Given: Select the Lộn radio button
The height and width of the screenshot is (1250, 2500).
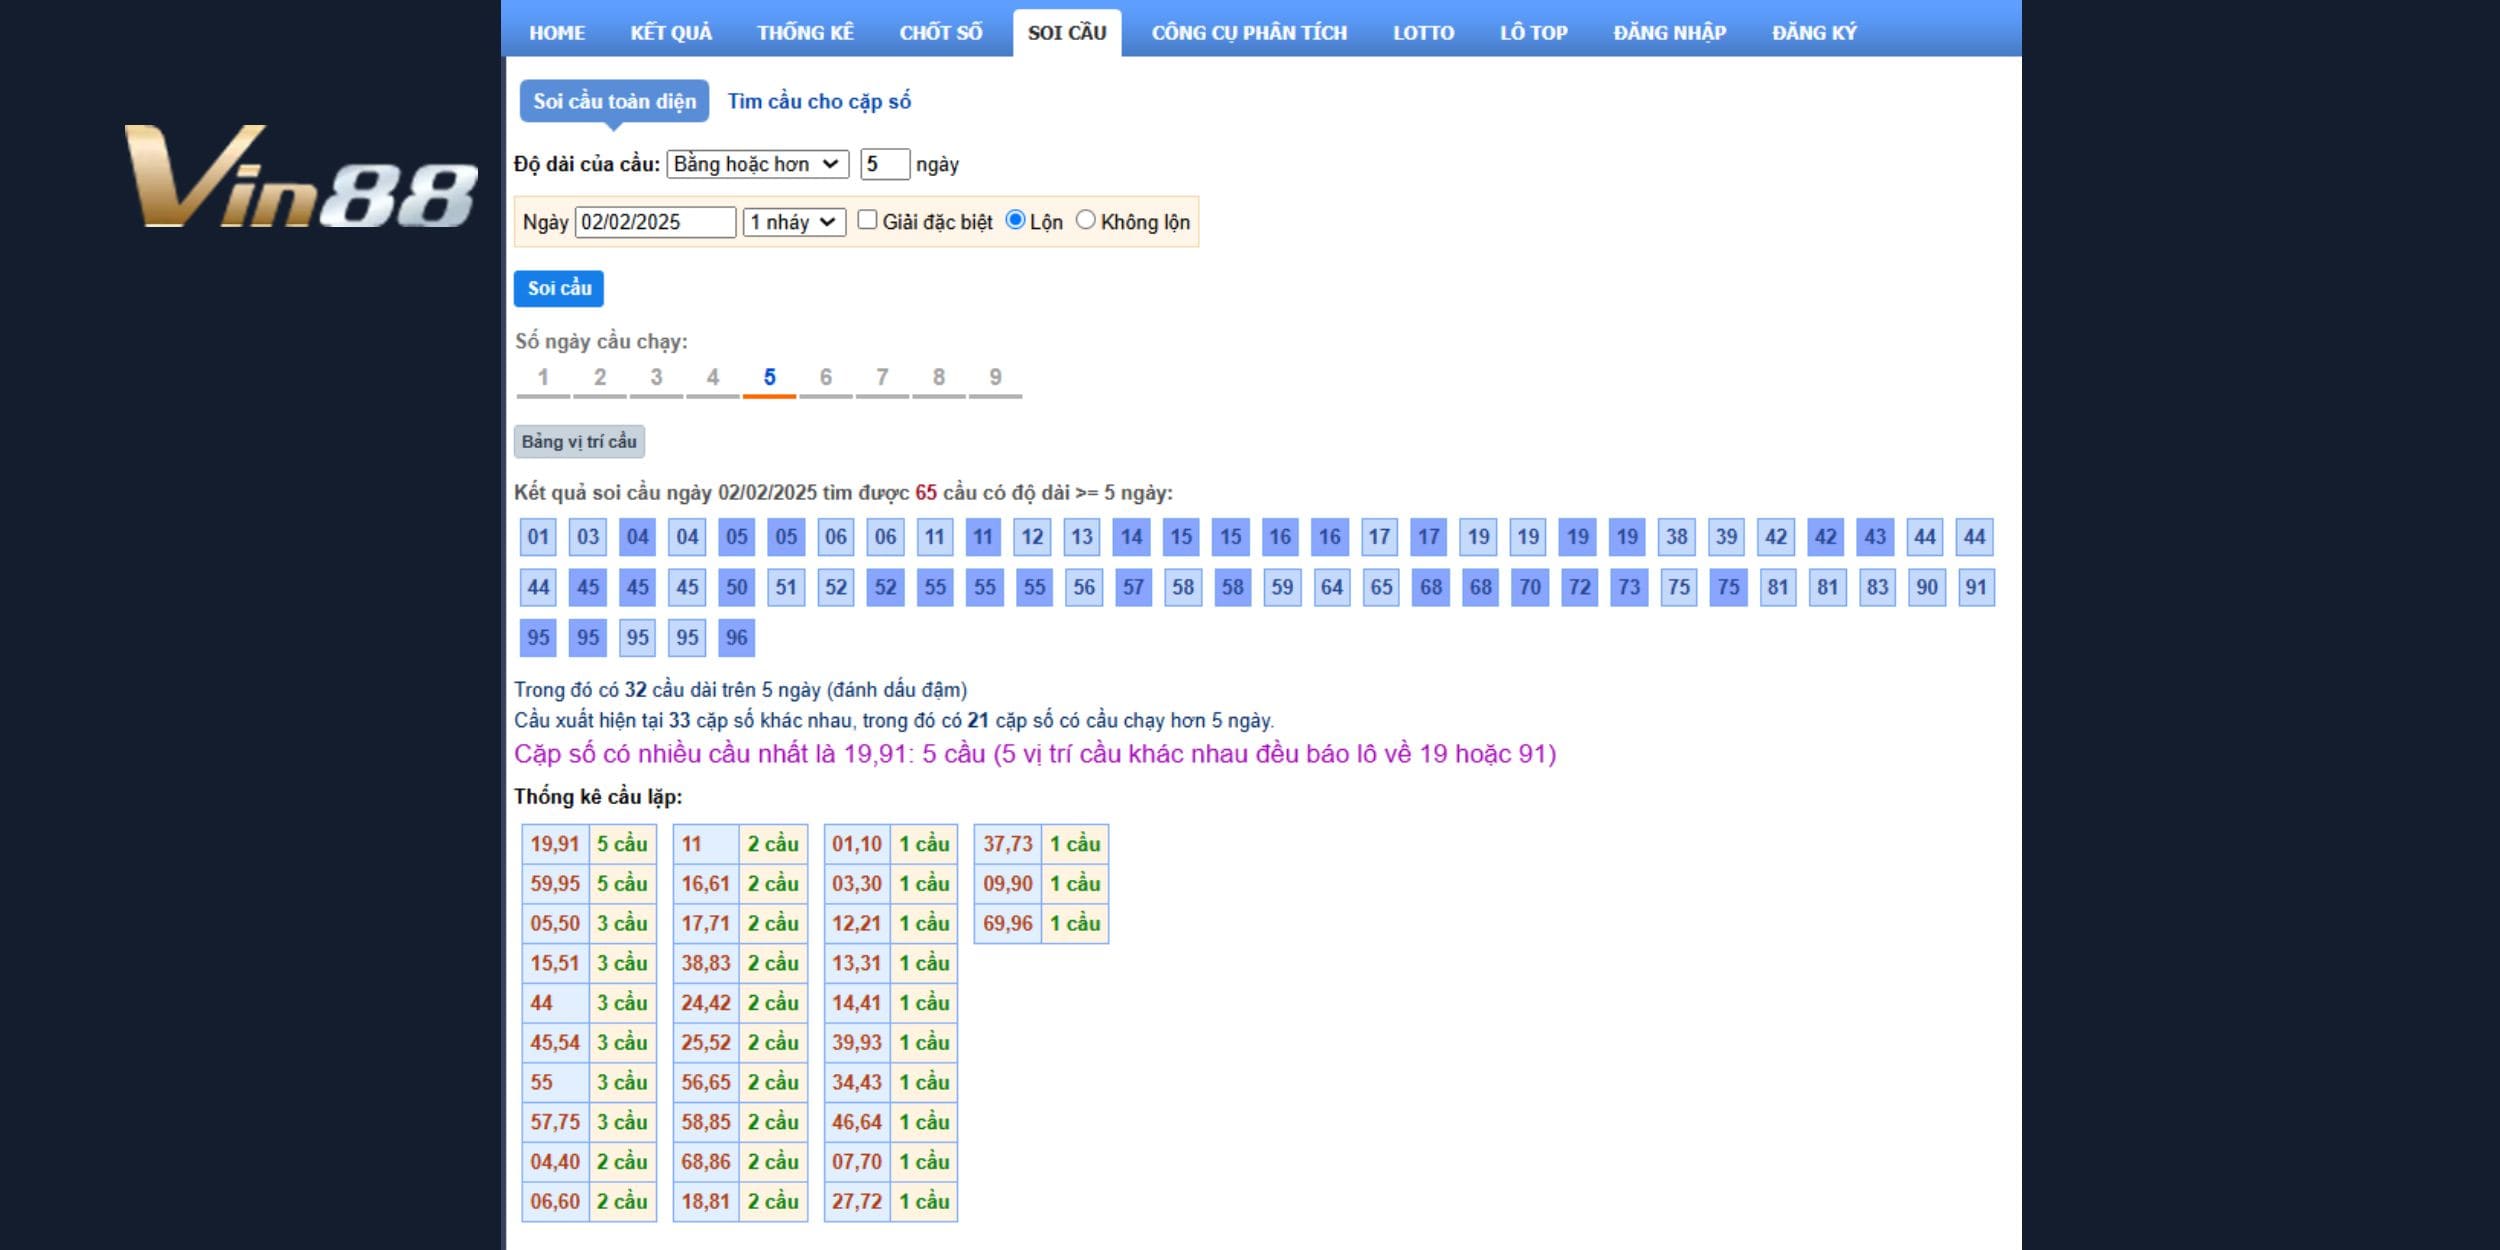Looking at the screenshot, I should click(x=1015, y=220).
